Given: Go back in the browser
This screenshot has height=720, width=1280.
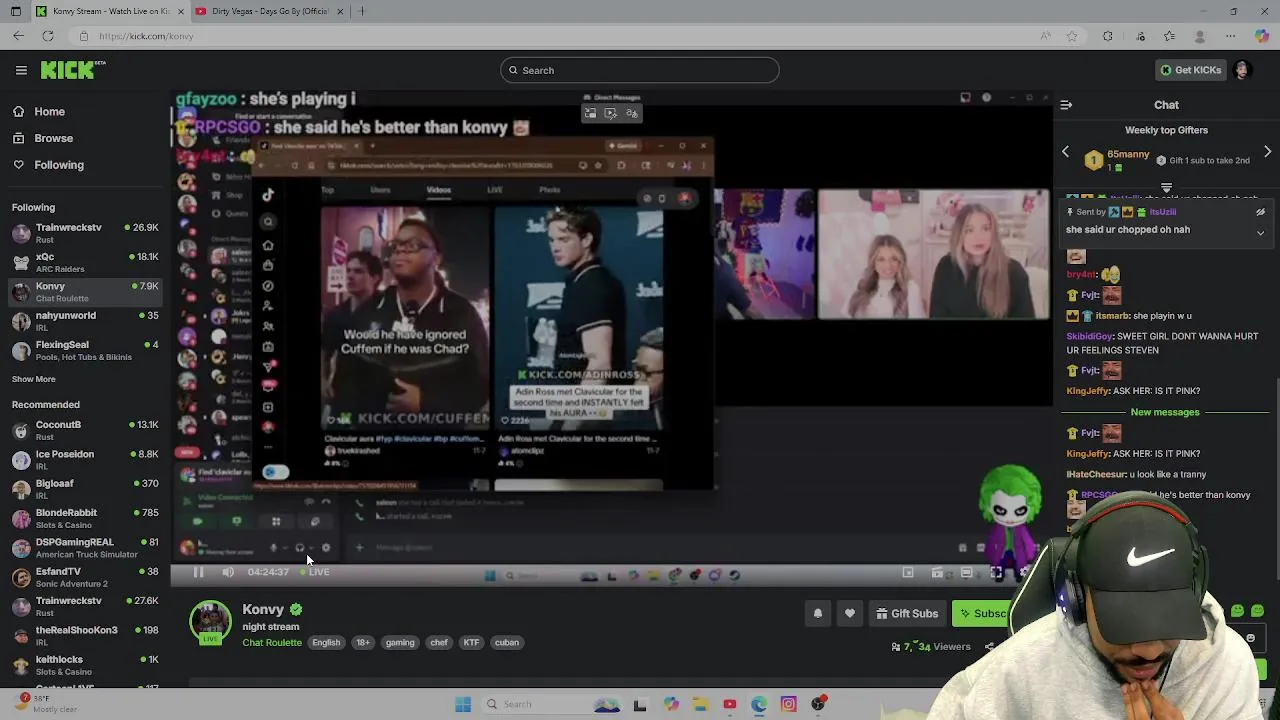Looking at the screenshot, I should tap(19, 36).
